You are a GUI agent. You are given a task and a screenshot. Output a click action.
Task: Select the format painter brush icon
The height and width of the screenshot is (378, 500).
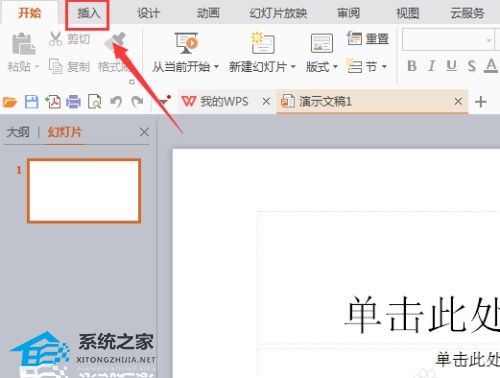116,42
